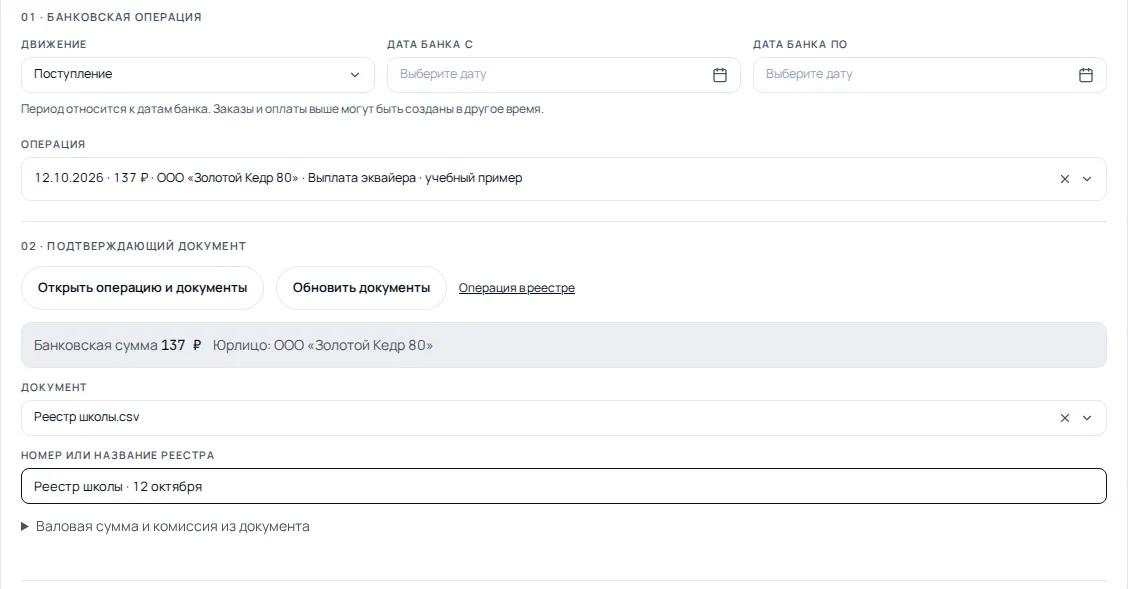Open the Операция в реестре link
Screen dimensions: 1128x589
click(517, 288)
